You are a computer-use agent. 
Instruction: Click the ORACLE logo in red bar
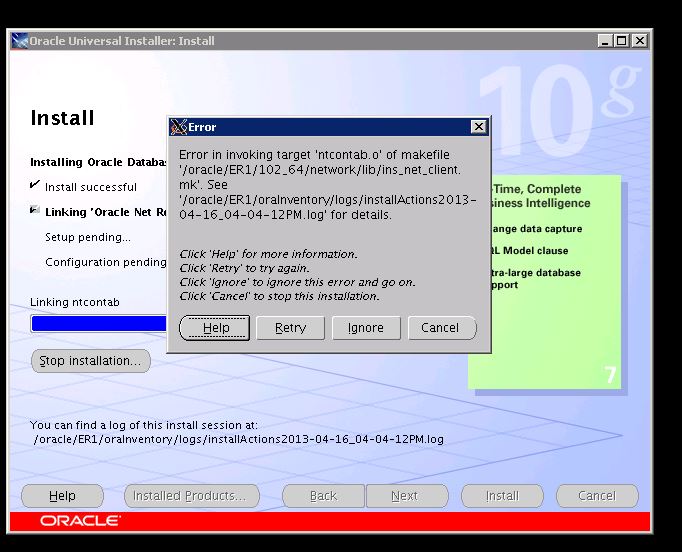point(80,521)
